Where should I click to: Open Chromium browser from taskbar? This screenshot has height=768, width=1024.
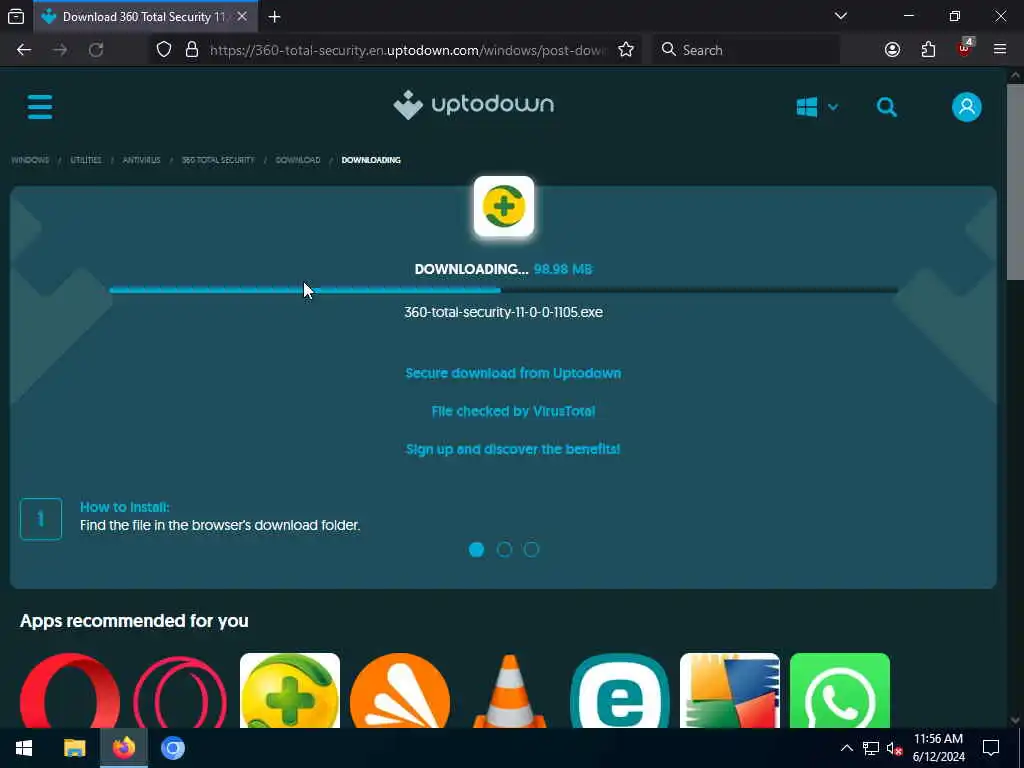(173, 748)
